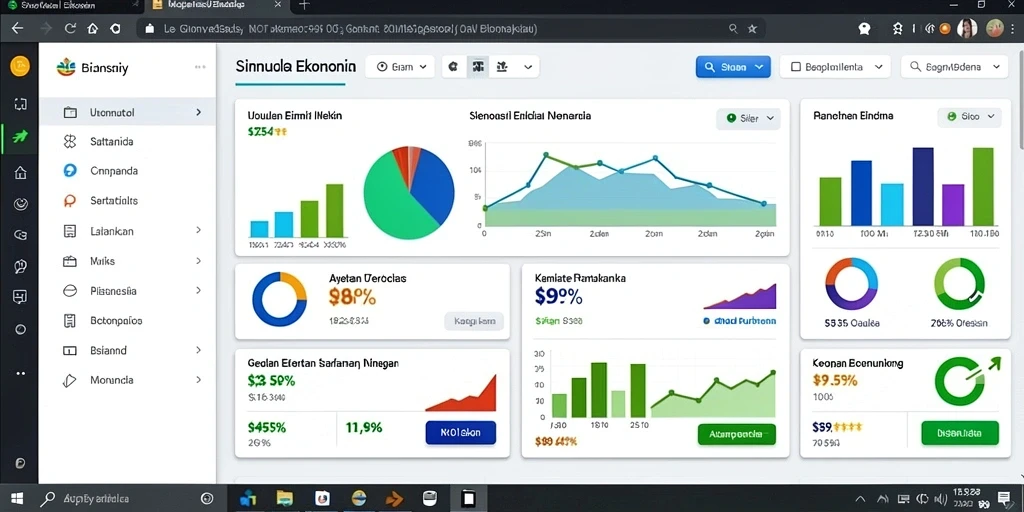Select the Cnnpanda sidebar icon
The height and width of the screenshot is (512, 1024).
click(70, 171)
